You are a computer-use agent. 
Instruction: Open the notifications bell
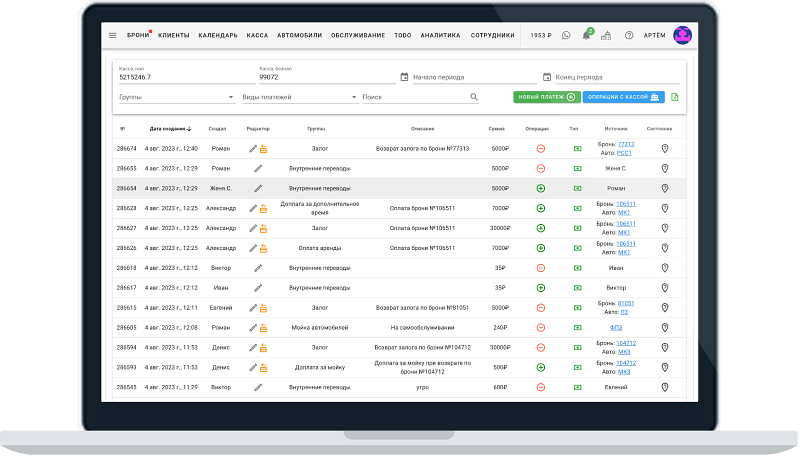(586, 35)
